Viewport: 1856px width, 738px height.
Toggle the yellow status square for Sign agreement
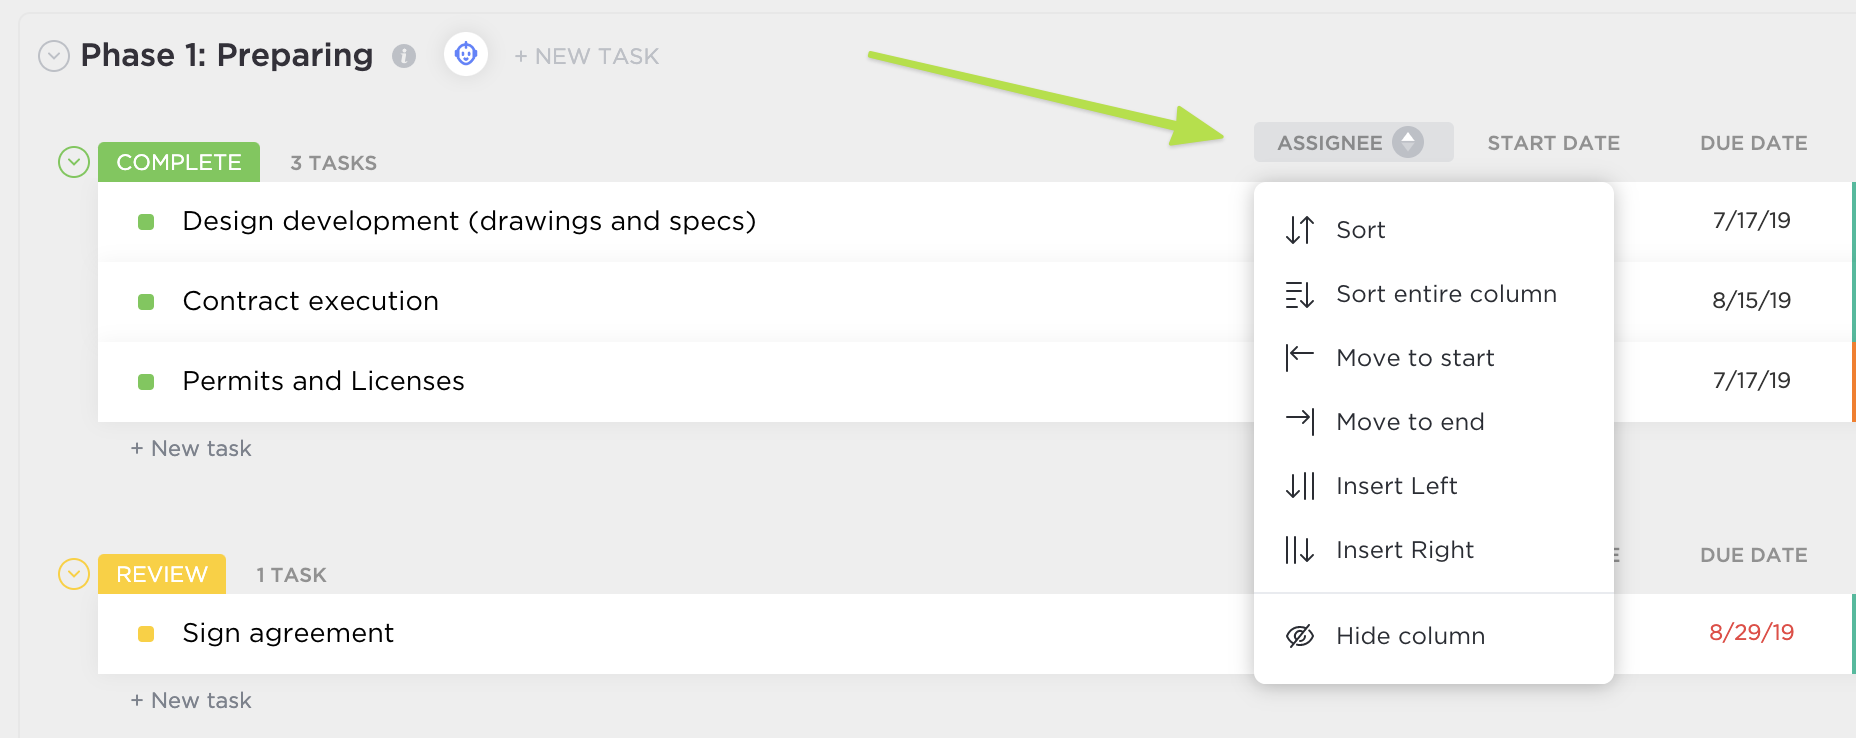coord(146,632)
